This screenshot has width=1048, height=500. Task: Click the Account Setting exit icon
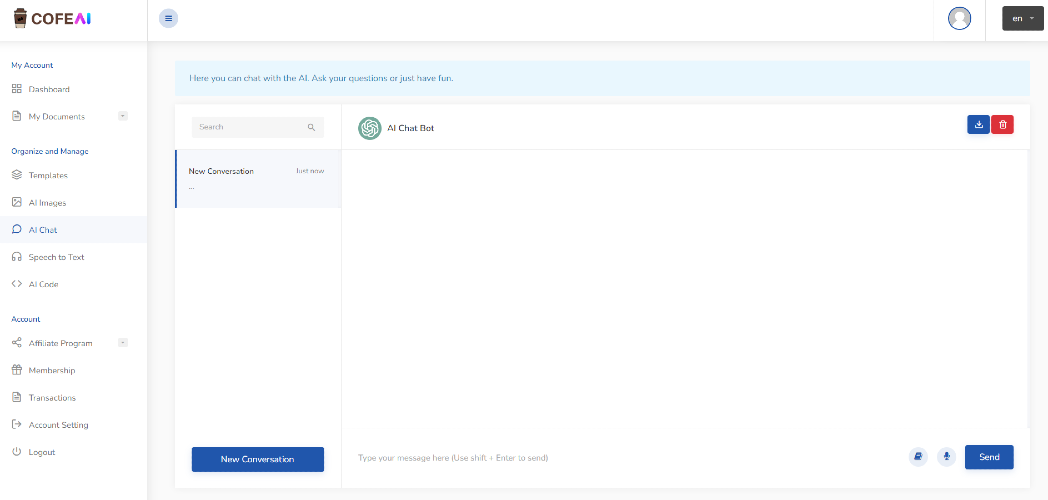pos(17,424)
